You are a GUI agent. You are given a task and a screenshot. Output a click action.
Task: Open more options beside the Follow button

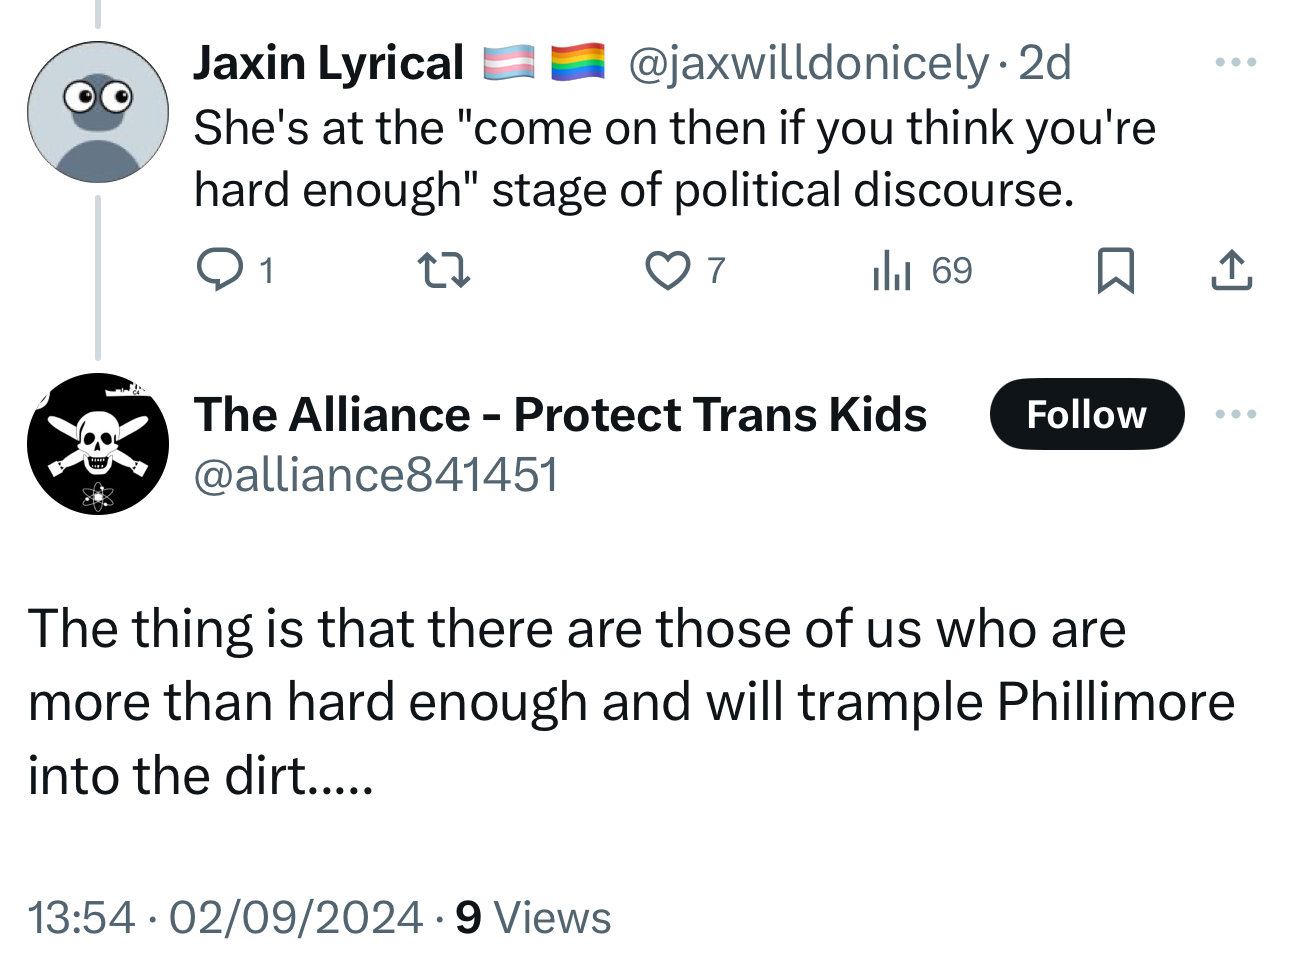point(1235,414)
